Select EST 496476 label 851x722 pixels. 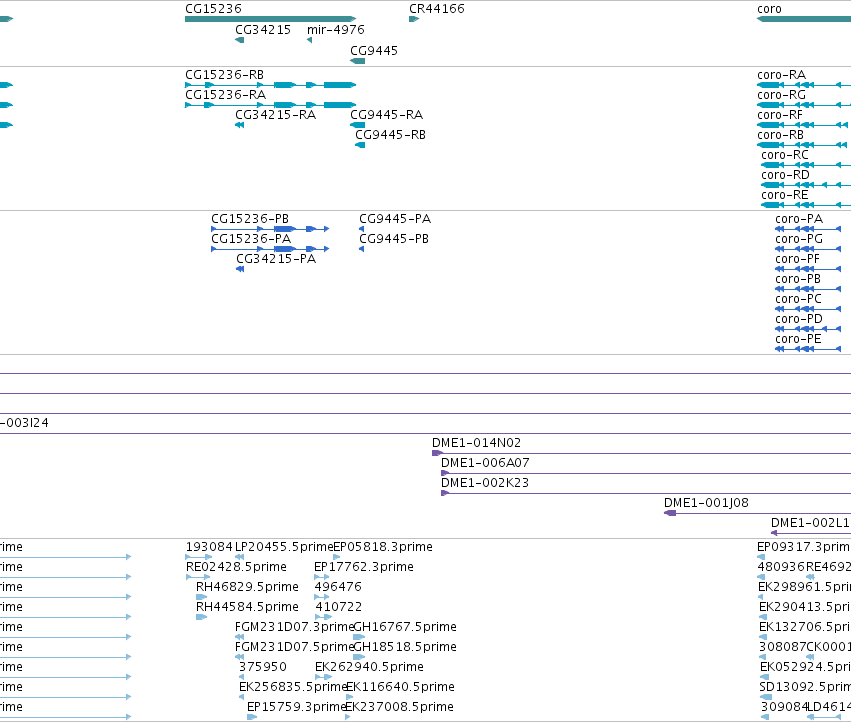tap(338, 587)
